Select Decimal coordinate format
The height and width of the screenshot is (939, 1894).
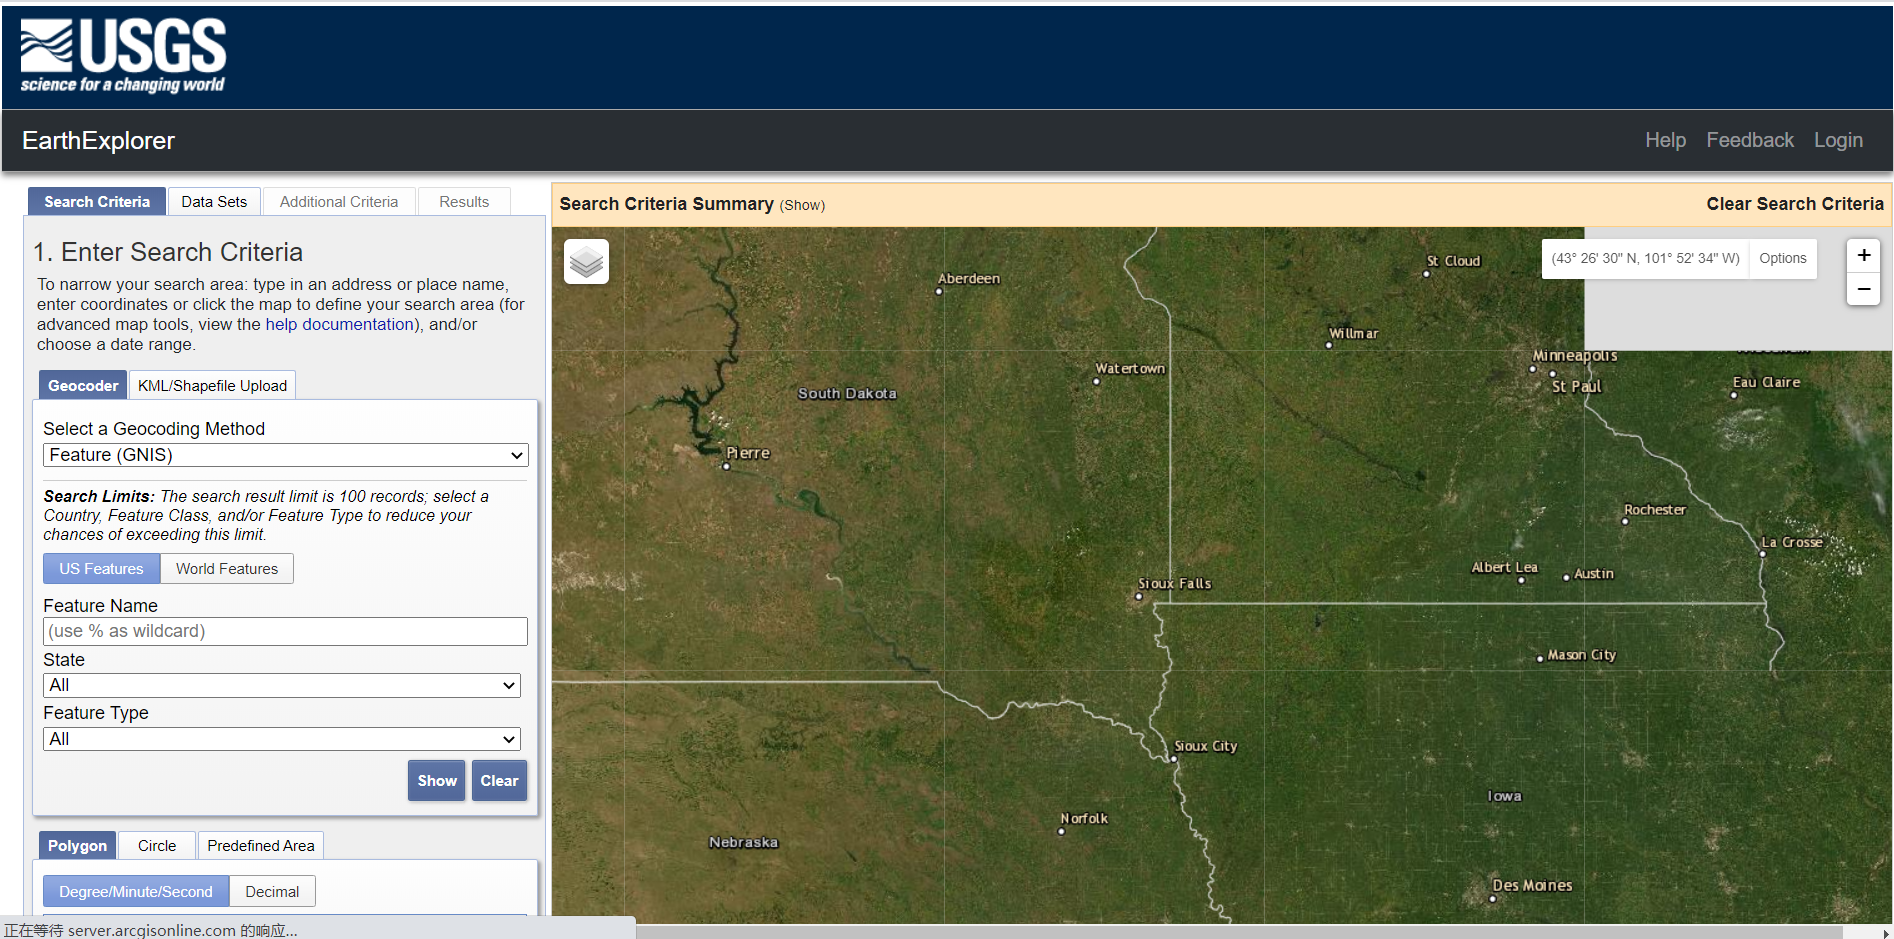tap(272, 892)
